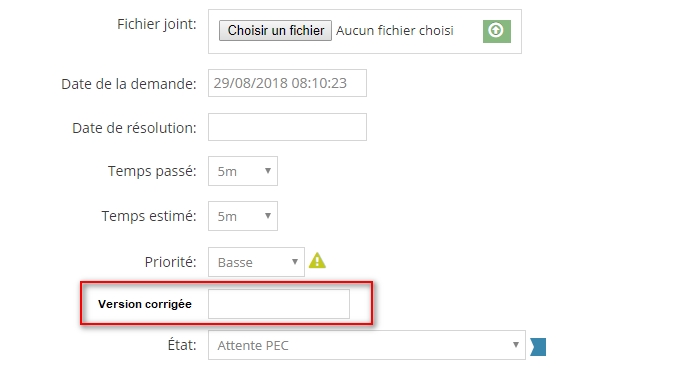Click the blue flag icon beside État
This screenshot has width=700, height=386.
(538, 347)
